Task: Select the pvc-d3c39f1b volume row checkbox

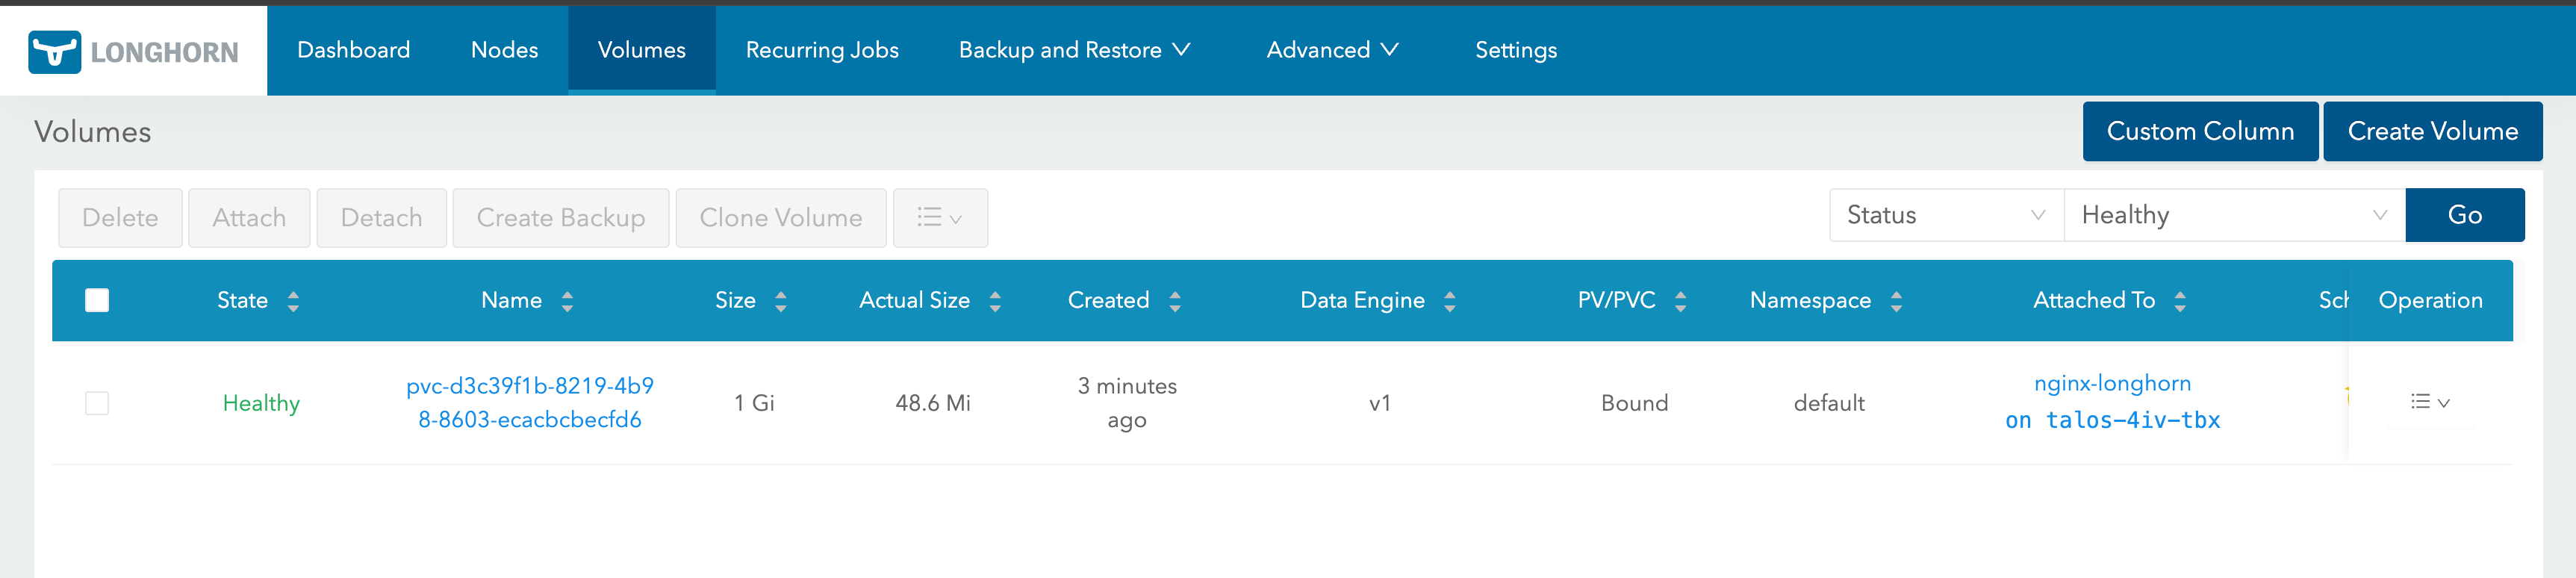Action: (97, 403)
